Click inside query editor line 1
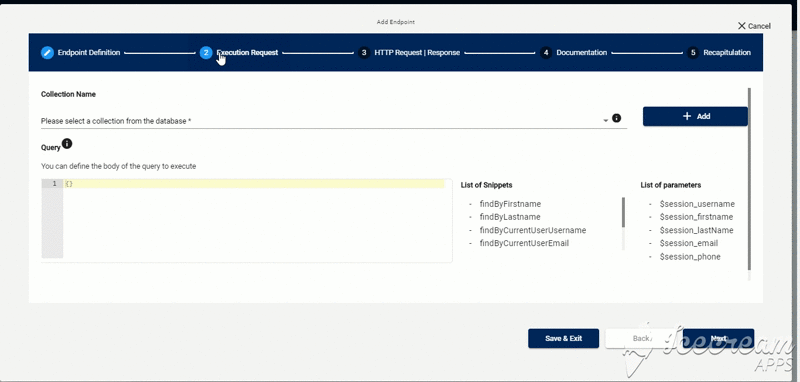Viewport: 800px width, 382px height. tap(254, 184)
